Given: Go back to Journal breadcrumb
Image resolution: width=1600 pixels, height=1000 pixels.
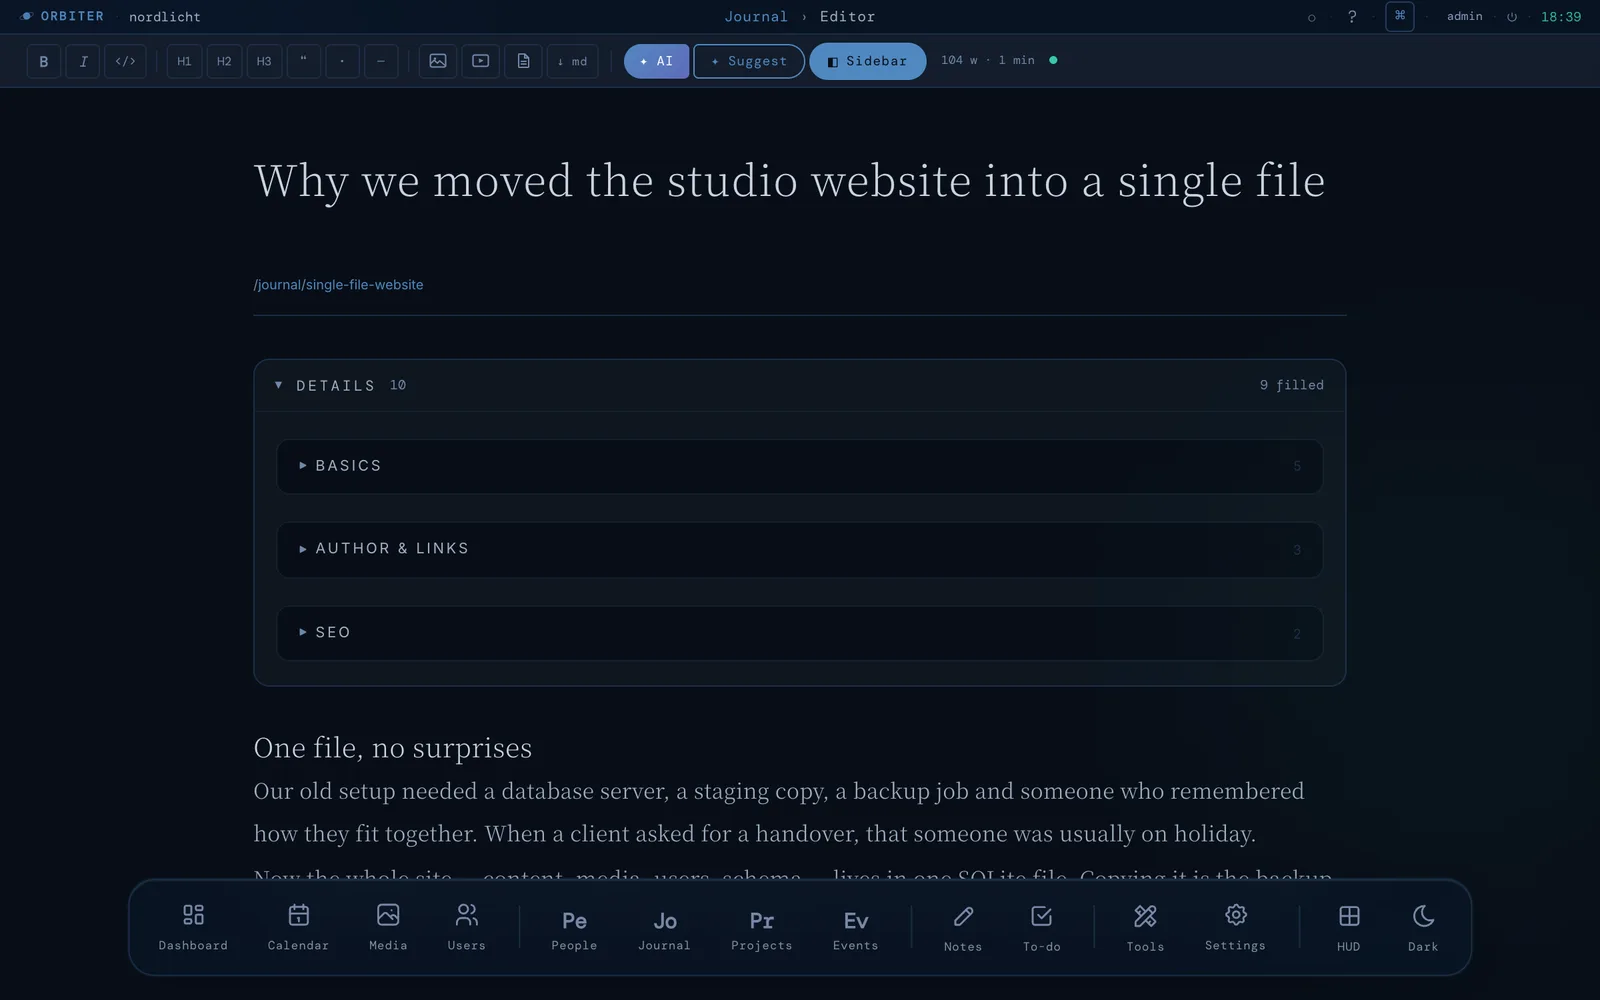Looking at the screenshot, I should click(x=756, y=17).
